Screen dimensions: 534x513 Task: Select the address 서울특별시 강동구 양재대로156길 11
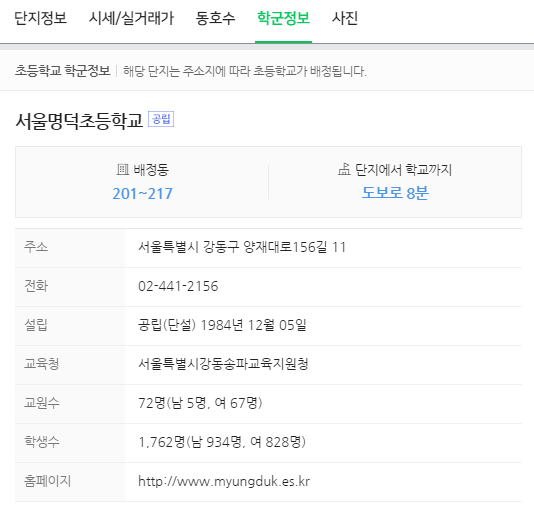coord(242,247)
